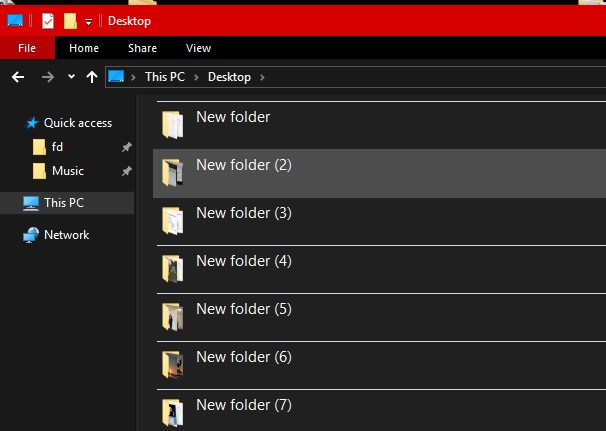The image size is (606, 431).
Task: Click the Network globe icon in sidebar
Action: (31, 235)
